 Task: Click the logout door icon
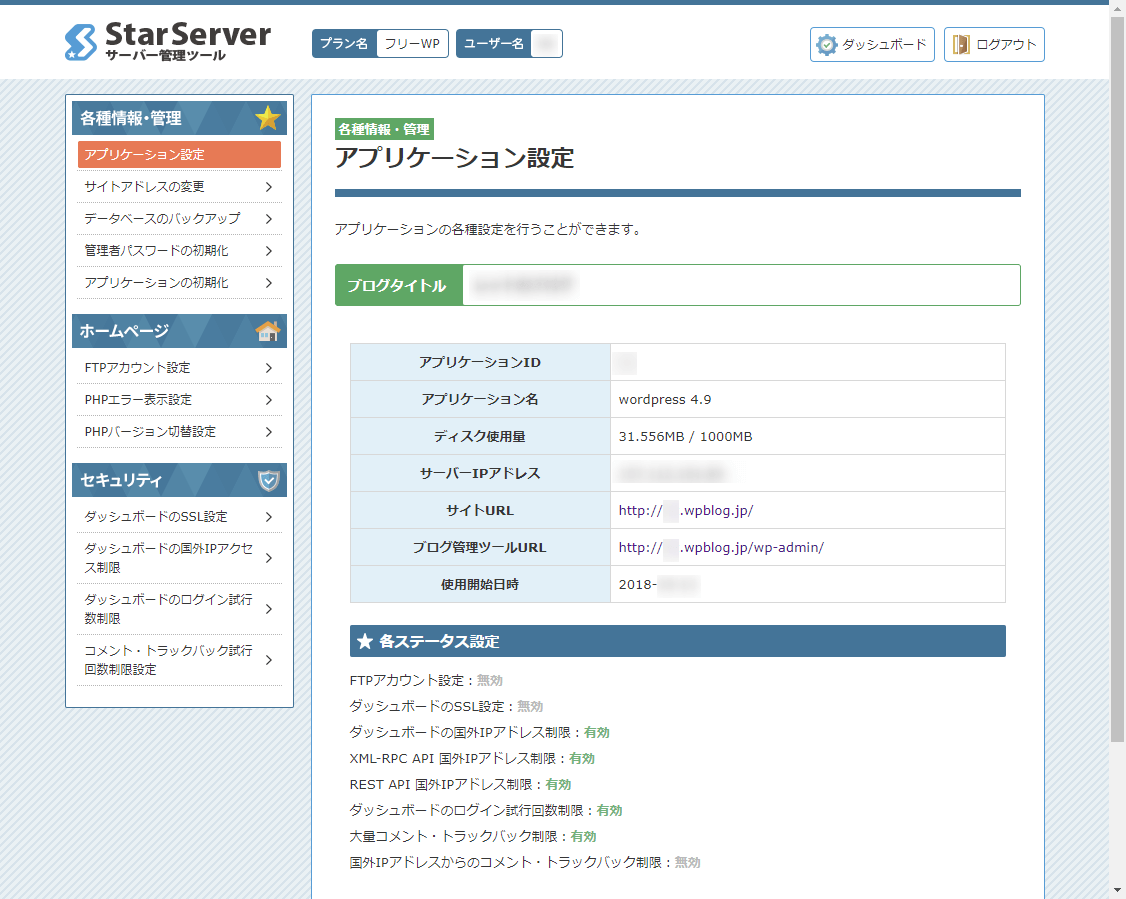[x=961, y=45]
